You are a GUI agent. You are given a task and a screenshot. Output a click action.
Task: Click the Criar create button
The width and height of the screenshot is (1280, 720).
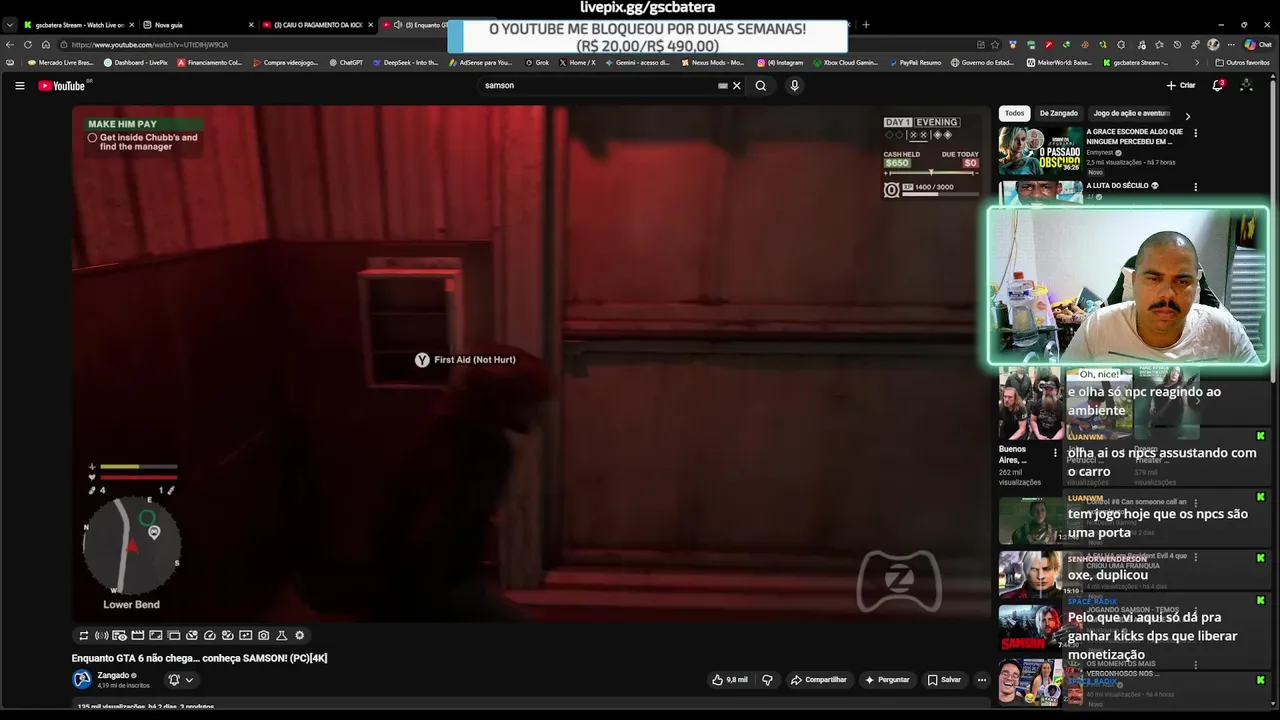click(x=1181, y=86)
